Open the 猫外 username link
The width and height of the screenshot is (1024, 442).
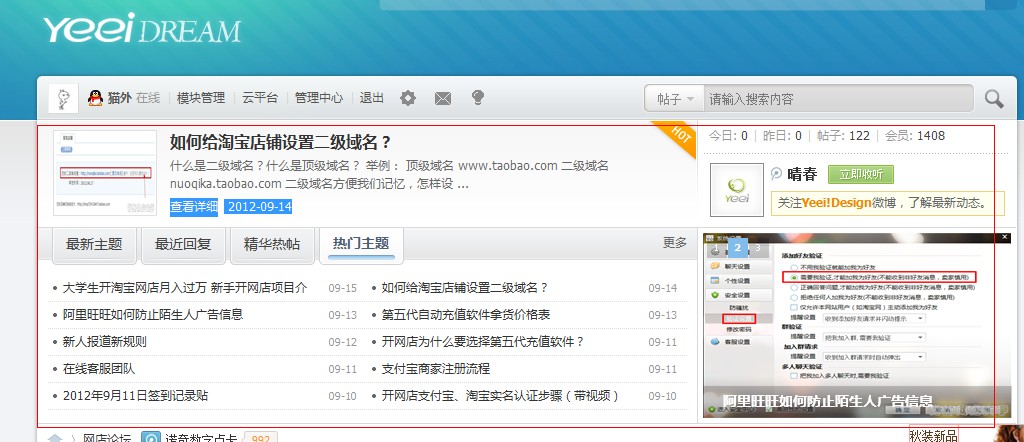tap(120, 98)
